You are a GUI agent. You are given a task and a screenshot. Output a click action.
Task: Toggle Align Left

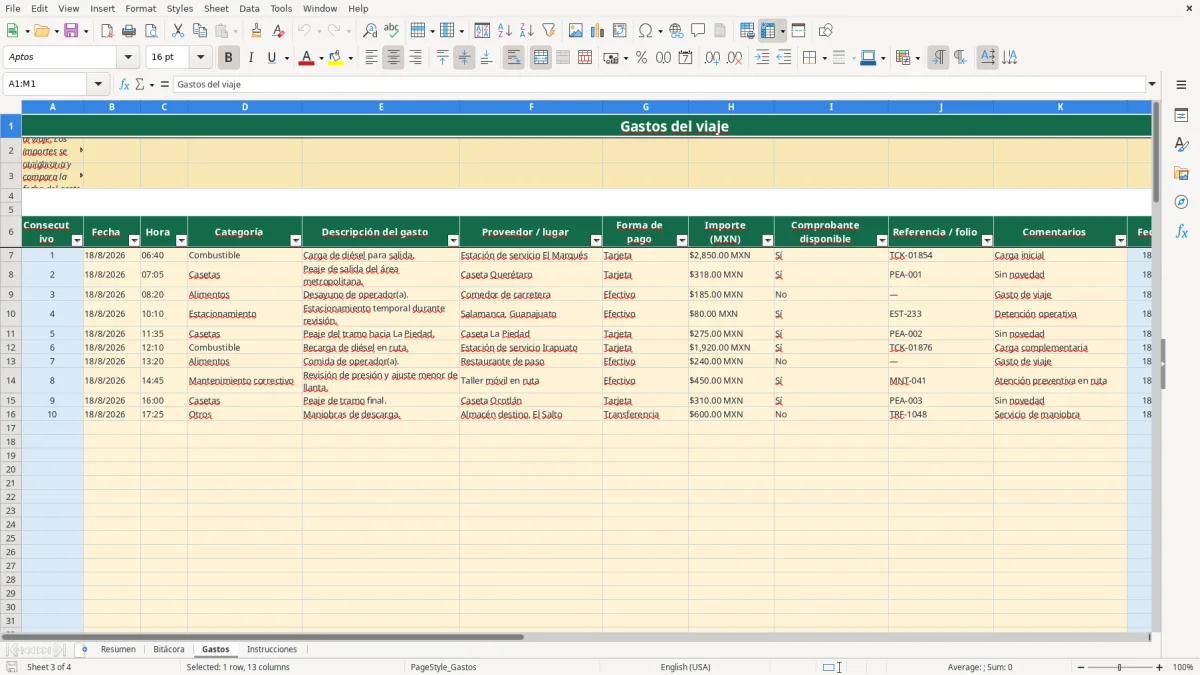point(371,58)
